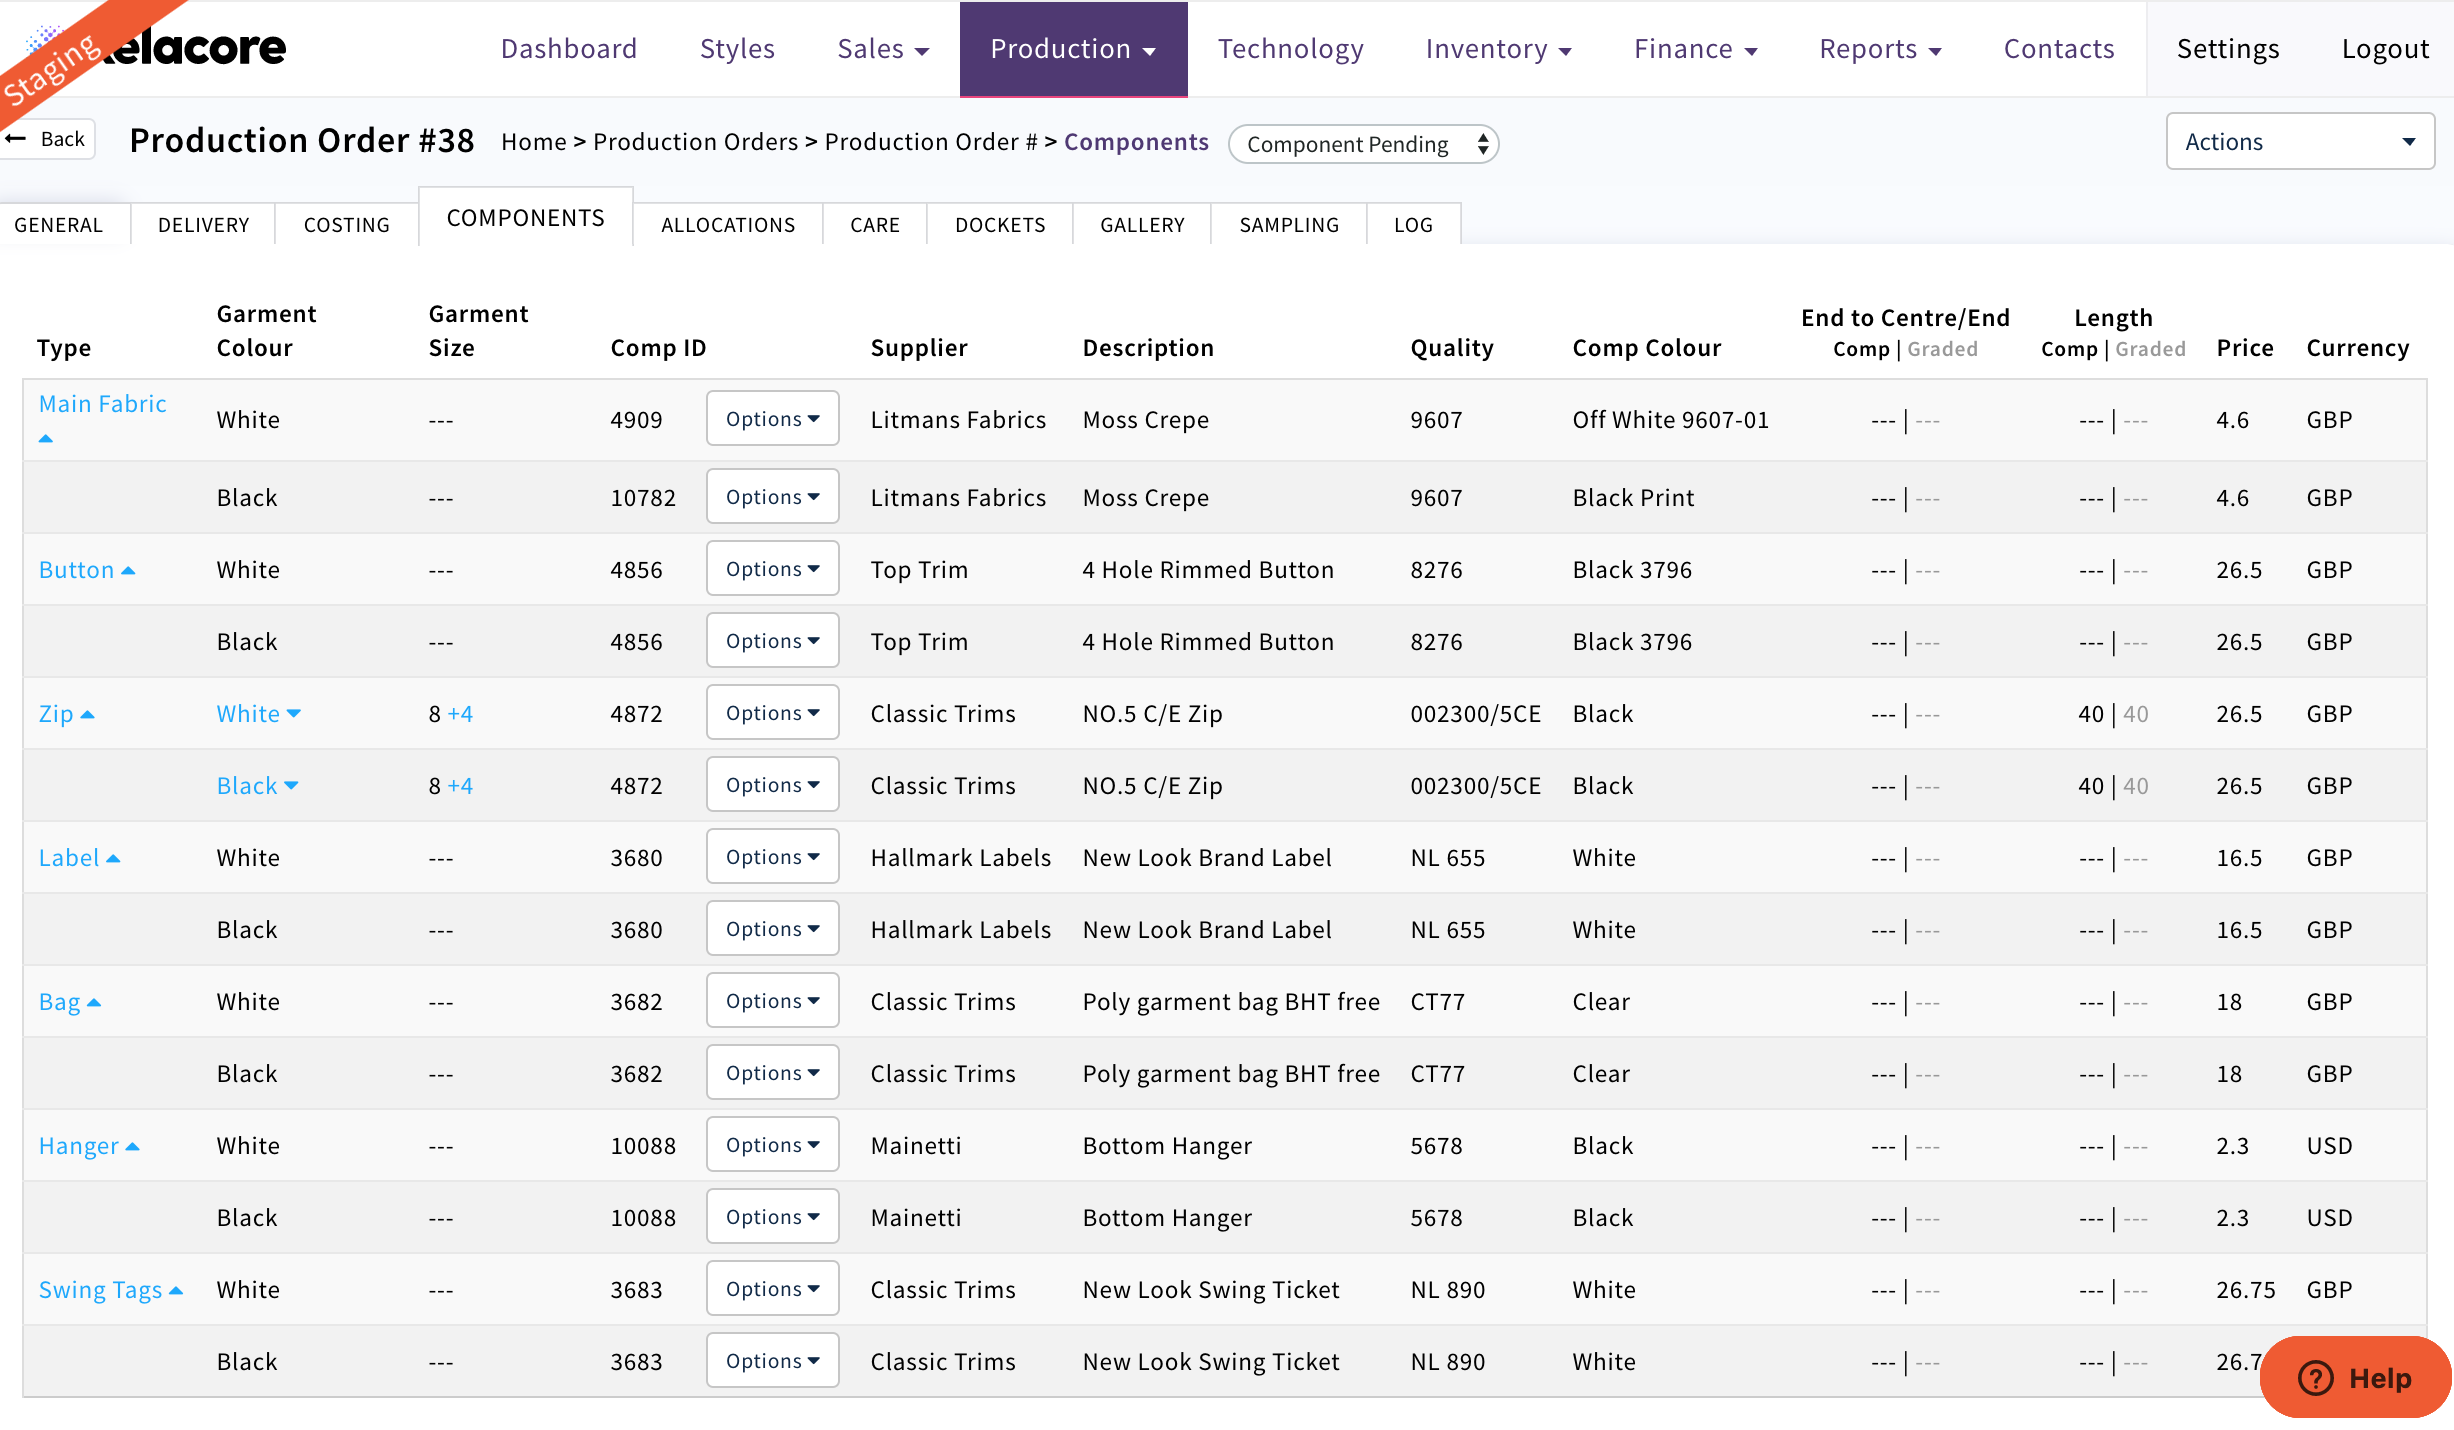
Task: Click the Label type link
Action: [69, 858]
